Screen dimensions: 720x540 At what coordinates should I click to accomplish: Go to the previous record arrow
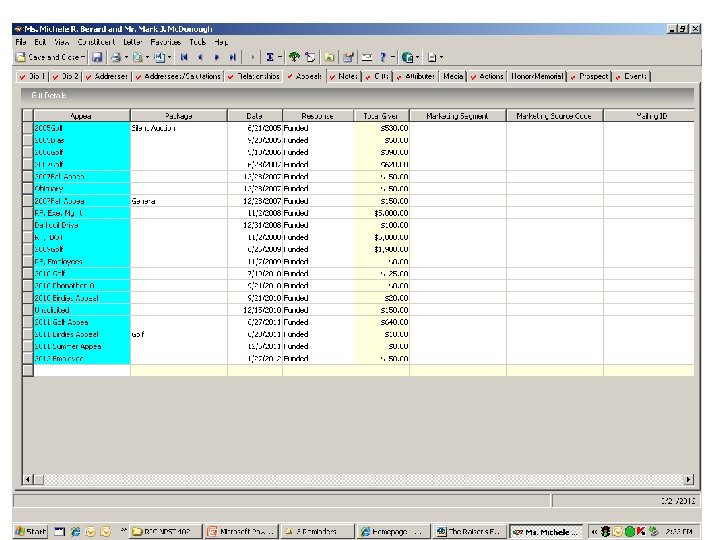point(200,57)
